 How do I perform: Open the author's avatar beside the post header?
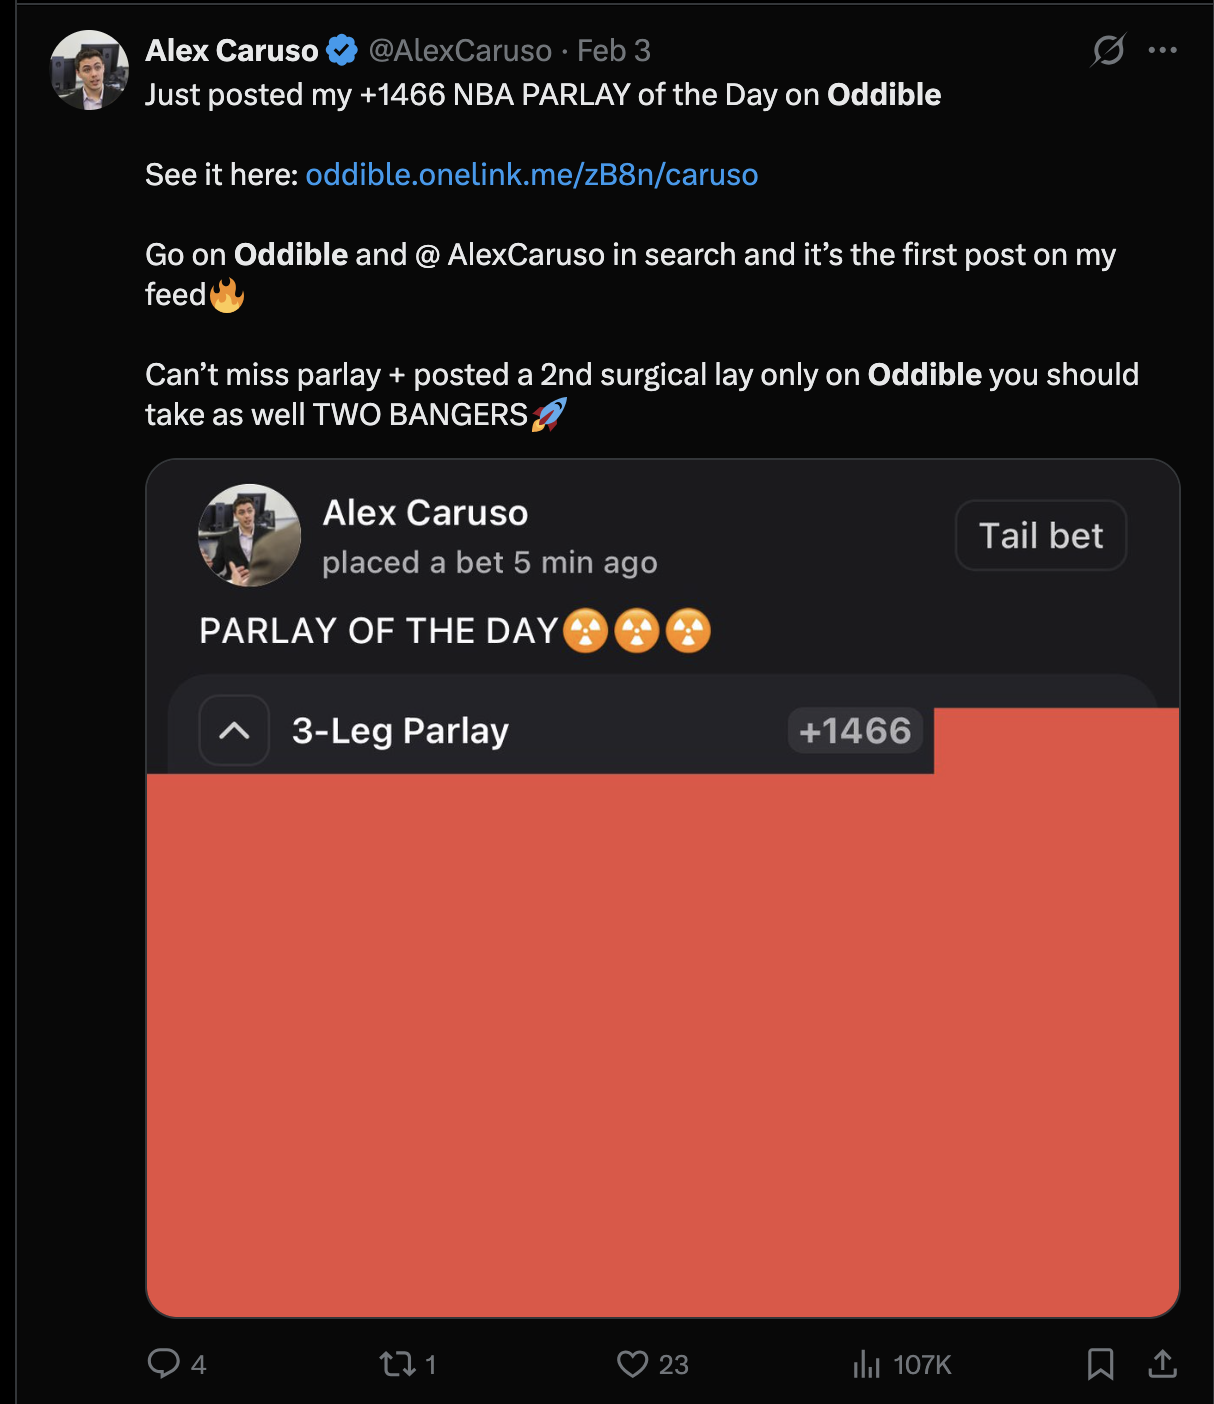(x=90, y=70)
